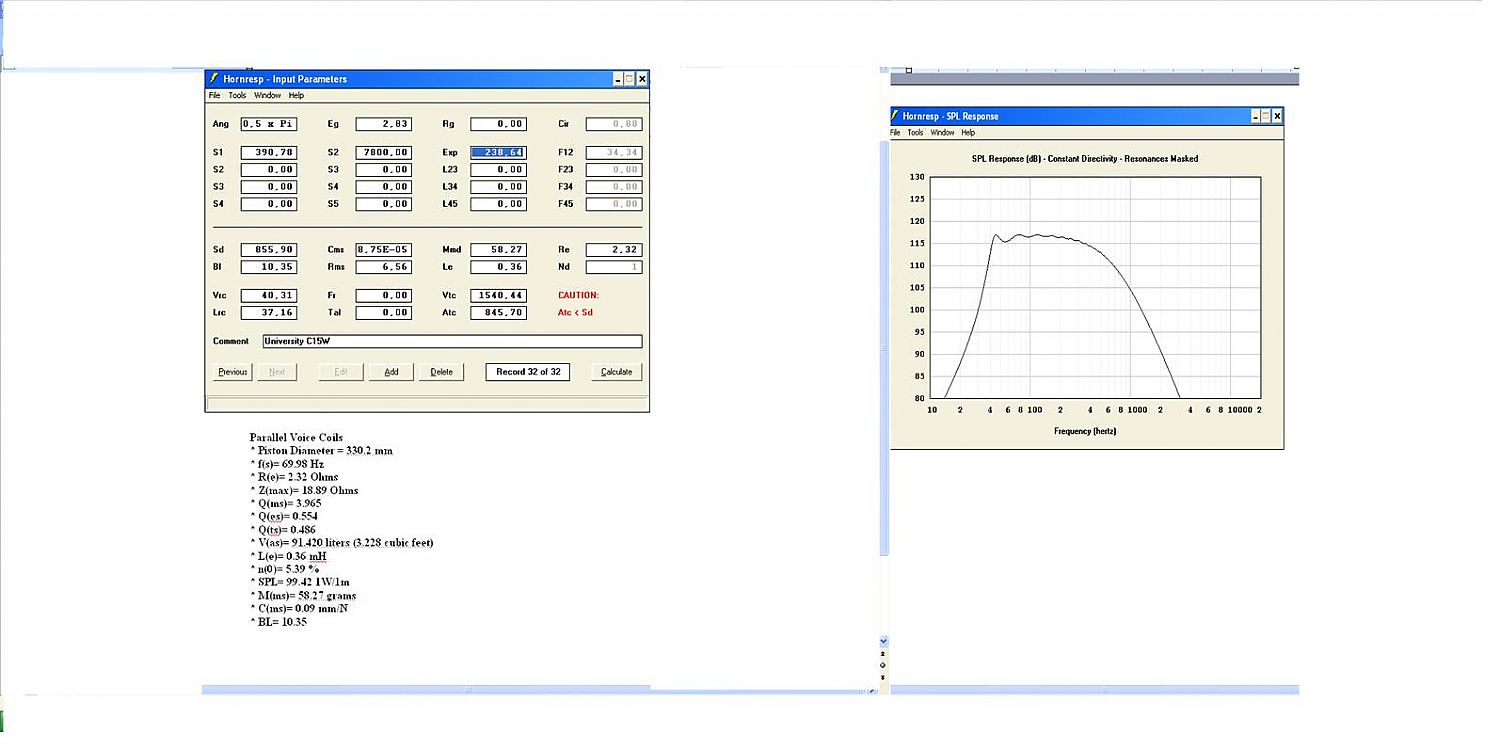This screenshot has height=750, width=1500.
Task: Open File menu in SPL Response window
Action: coord(897,133)
